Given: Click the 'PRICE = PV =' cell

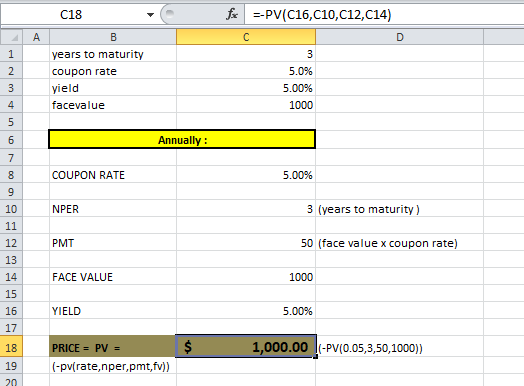Looking at the screenshot, I should click(113, 347).
